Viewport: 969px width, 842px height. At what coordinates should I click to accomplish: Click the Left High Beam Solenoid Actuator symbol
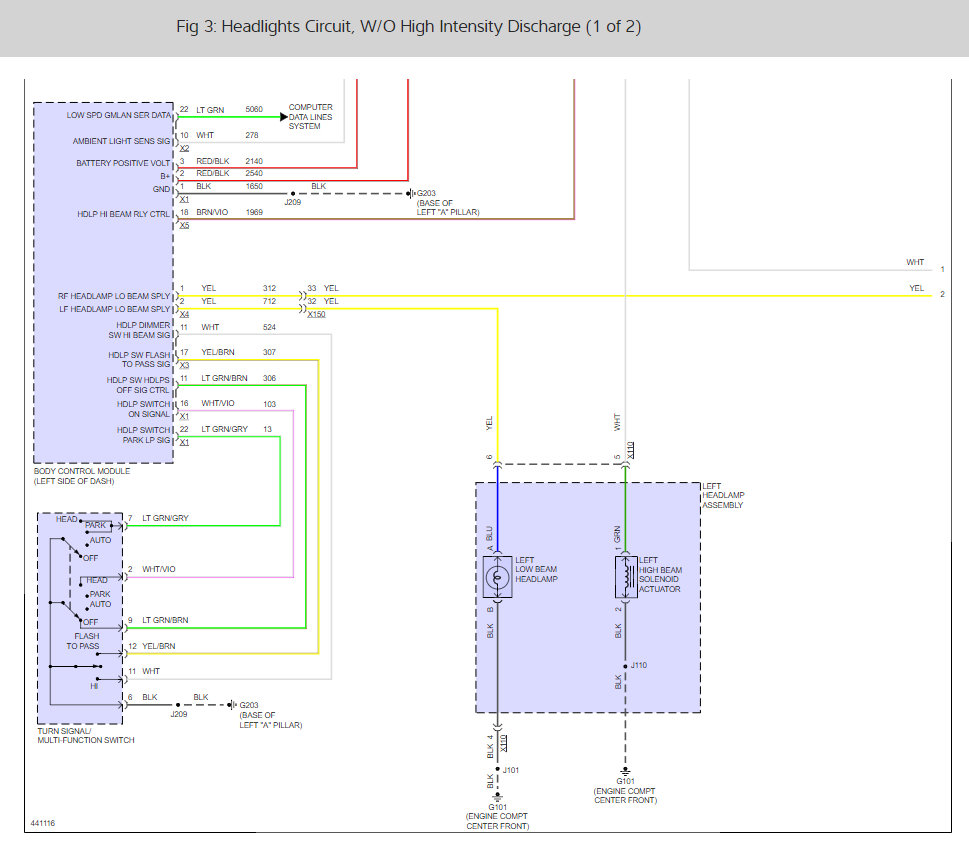[625, 577]
